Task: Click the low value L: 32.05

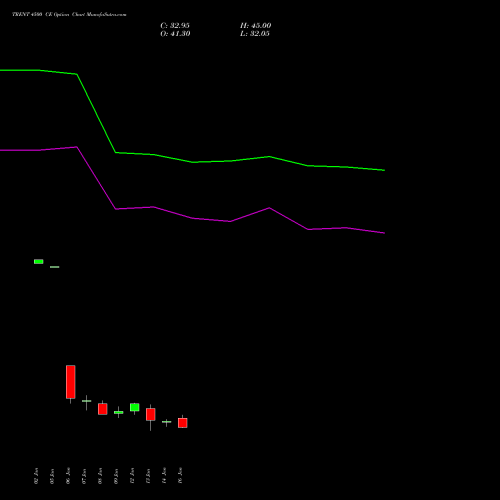Action: point(255,34)
